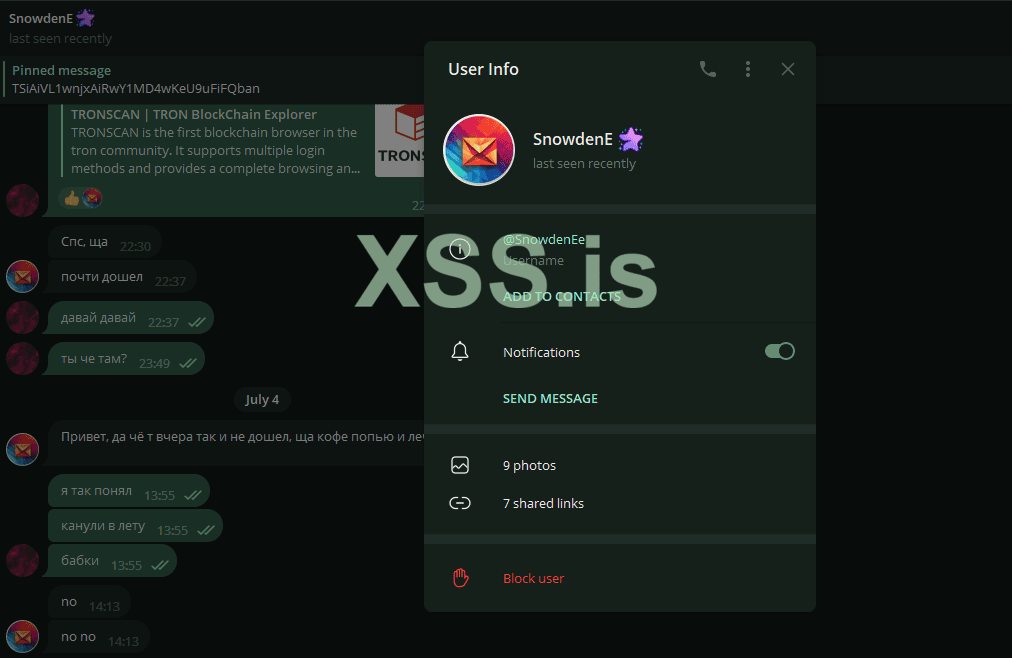Click ADD TO CONTACTS
1012x658 pixels.
point(562,296)
